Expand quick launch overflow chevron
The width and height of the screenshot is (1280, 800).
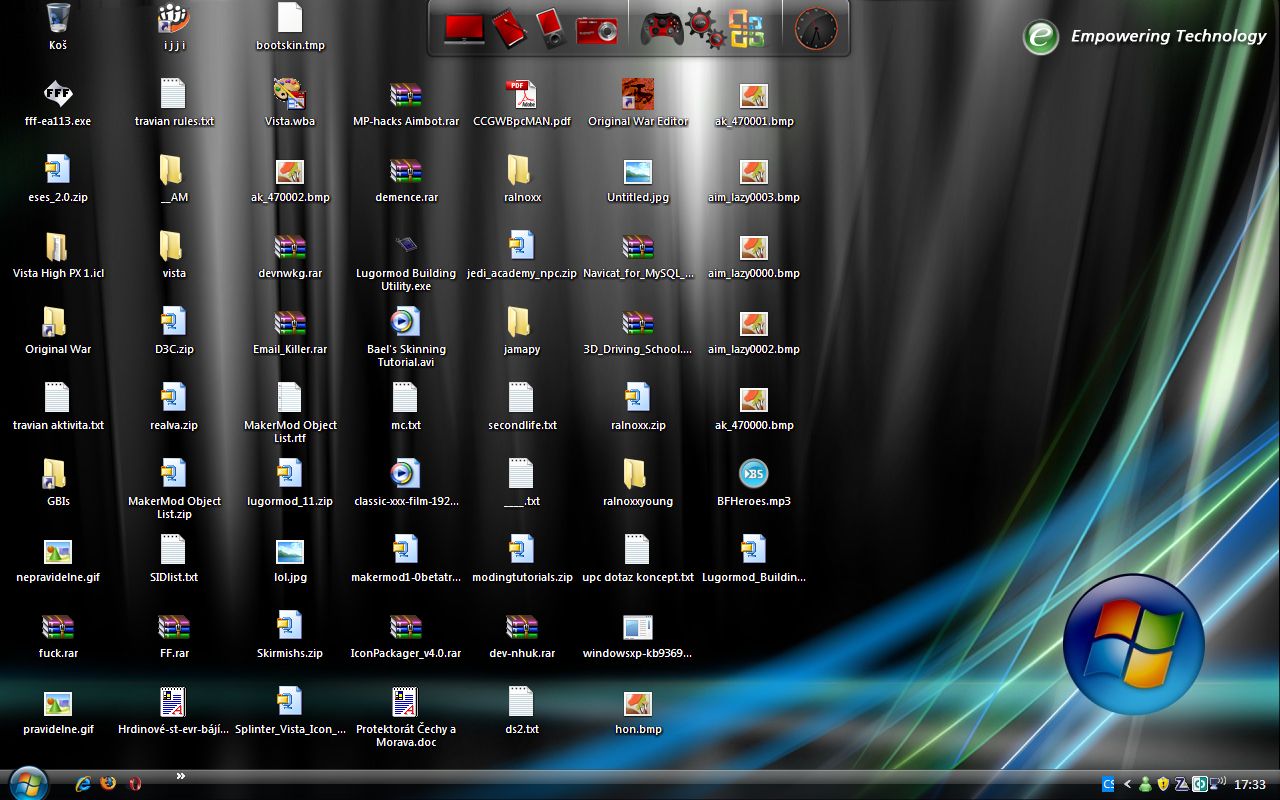coord(181,776)
